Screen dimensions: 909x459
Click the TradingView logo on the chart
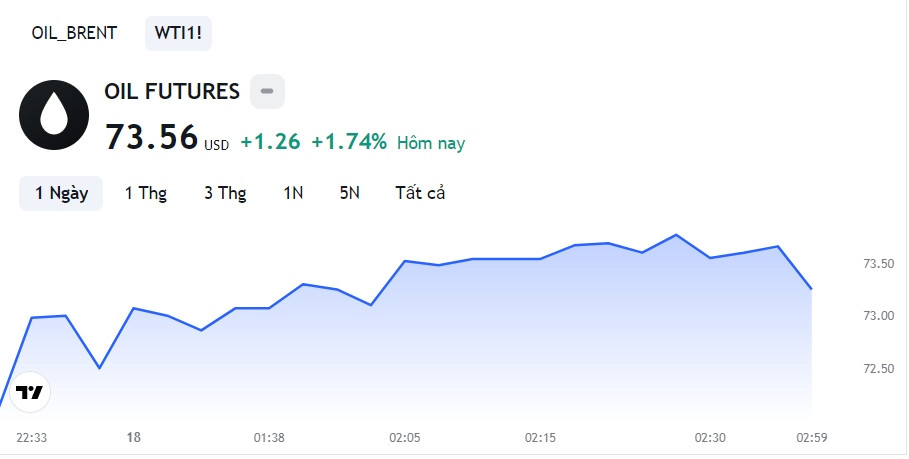point(30,392)
